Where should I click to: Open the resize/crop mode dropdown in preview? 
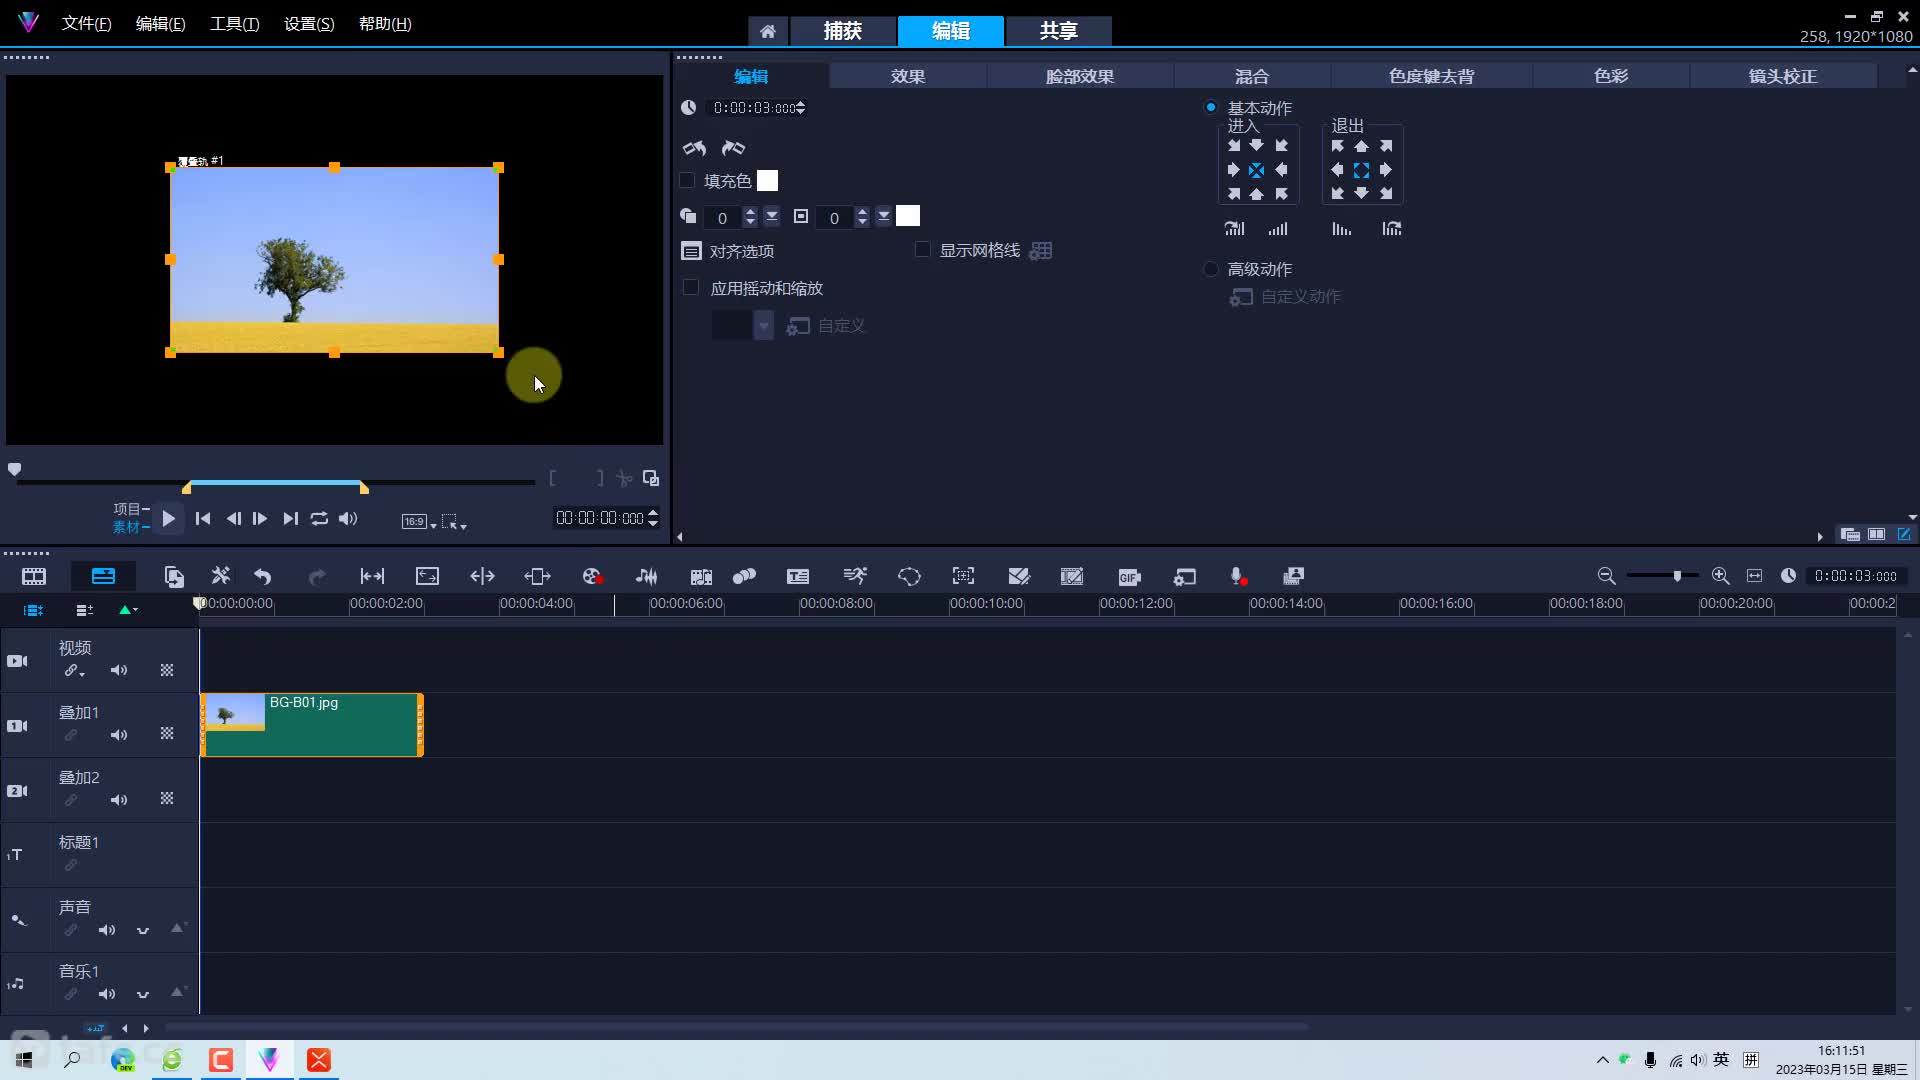454,521
